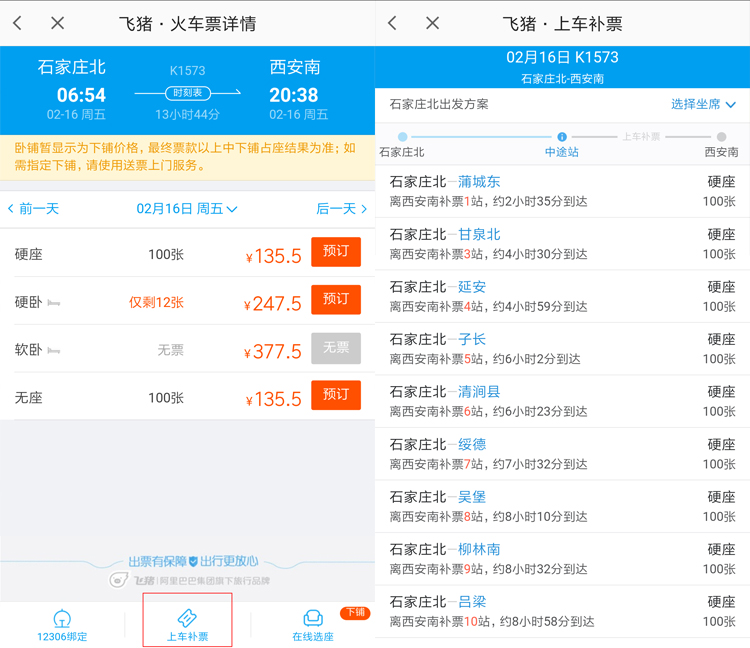Book 硬卧 ticket at ¥247.5
The height and width of the screenshot is (648, 750).
pyautogui.click(x=336, y=300)
